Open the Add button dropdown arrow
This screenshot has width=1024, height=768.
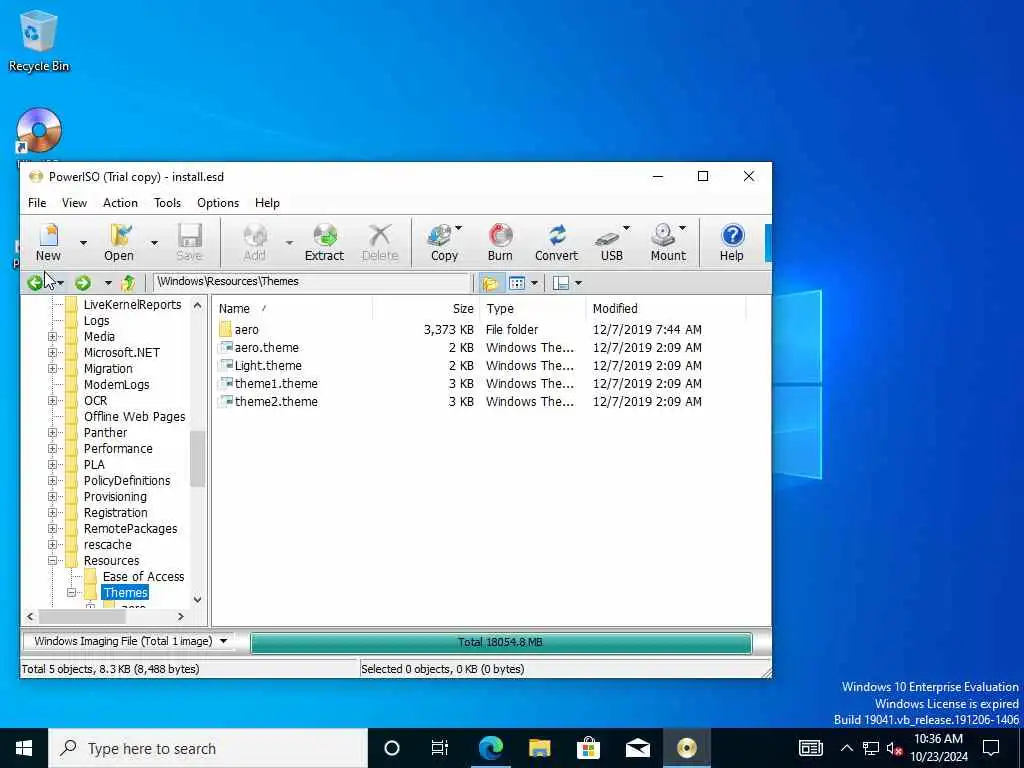click(x=289, y=243)
